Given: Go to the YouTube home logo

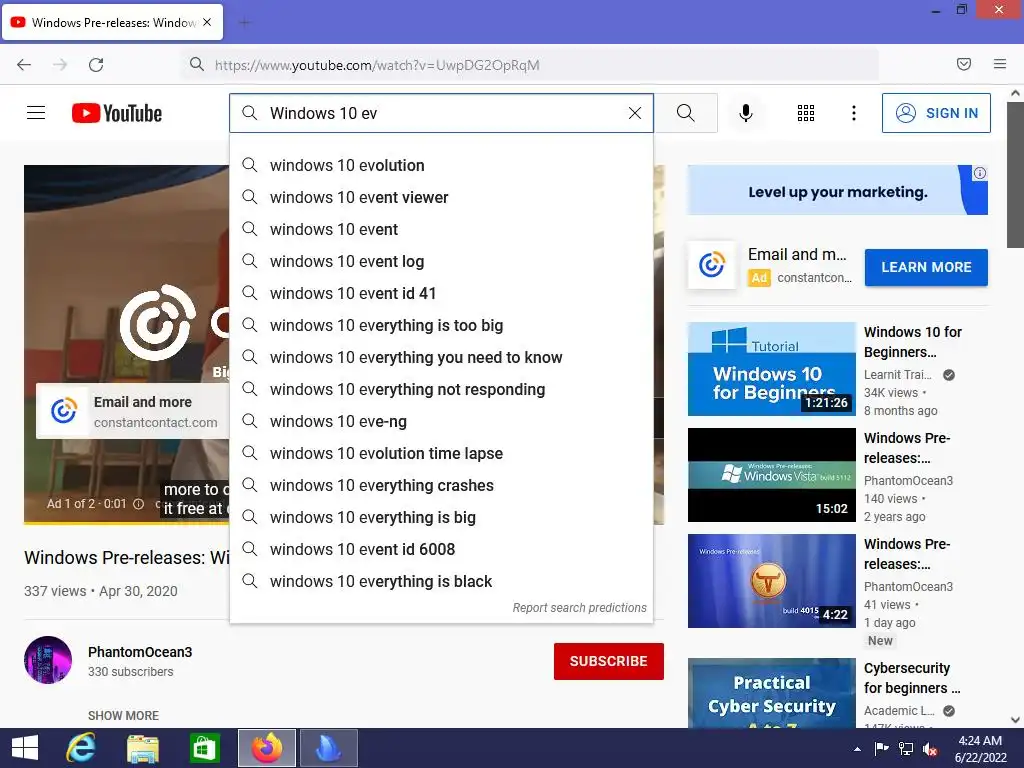Looking at the screenshot, I should (117, 113).
